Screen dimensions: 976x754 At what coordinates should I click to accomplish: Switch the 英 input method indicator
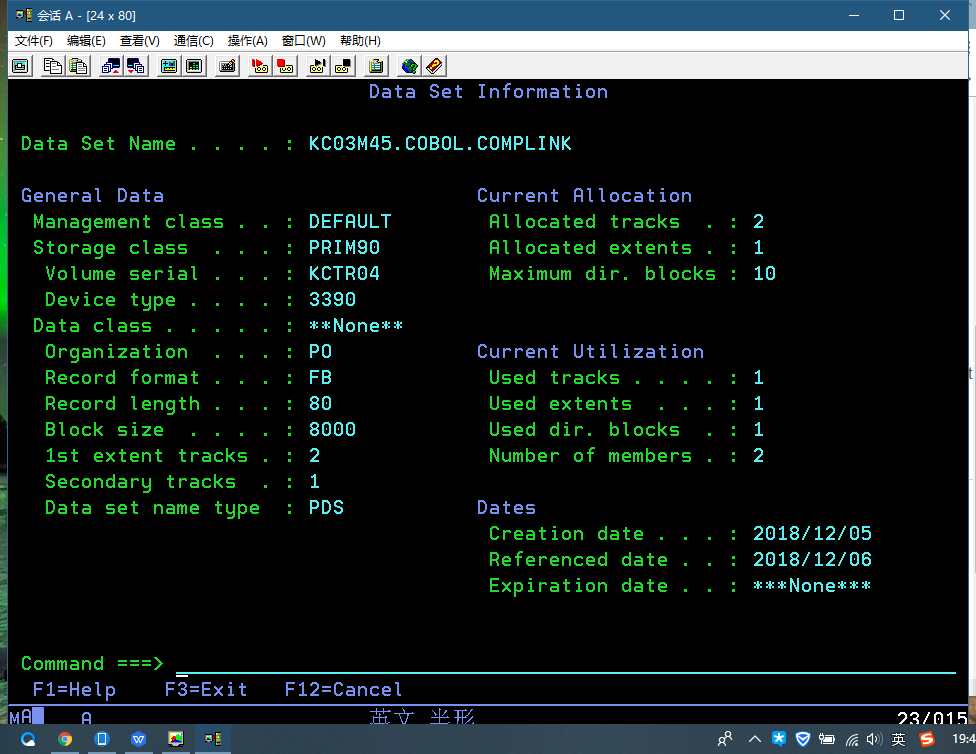898,739
